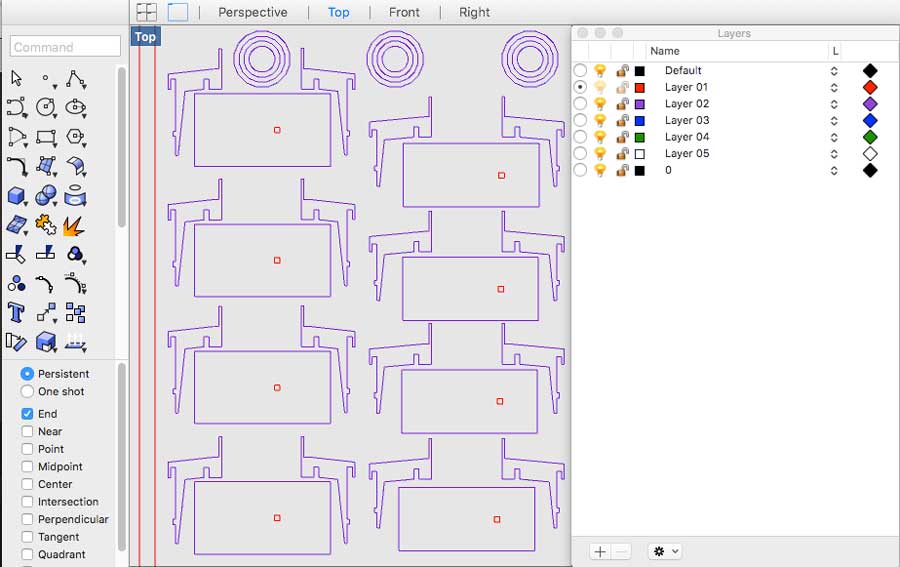Open the Top viewport label menu
This screenshot has width=900, height=567.
145,37
